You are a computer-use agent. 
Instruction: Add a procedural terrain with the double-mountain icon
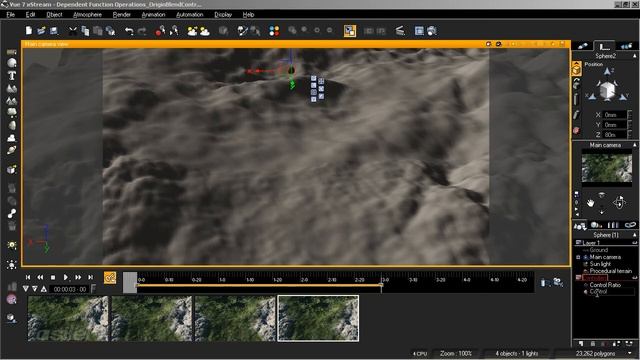(x=12, y=100)
